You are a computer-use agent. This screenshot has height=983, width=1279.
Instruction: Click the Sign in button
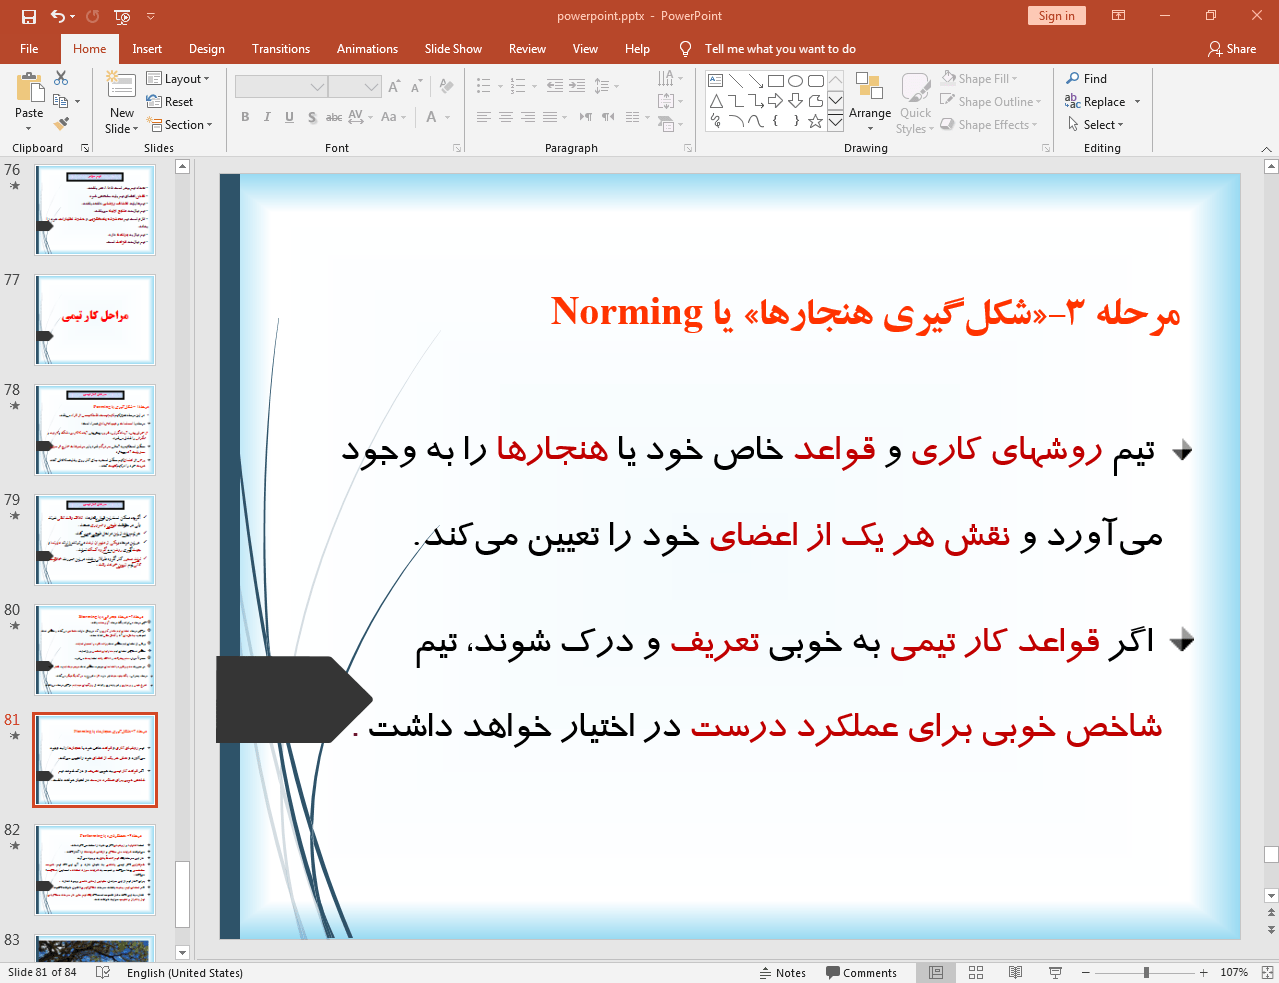tap(1056, 15)
